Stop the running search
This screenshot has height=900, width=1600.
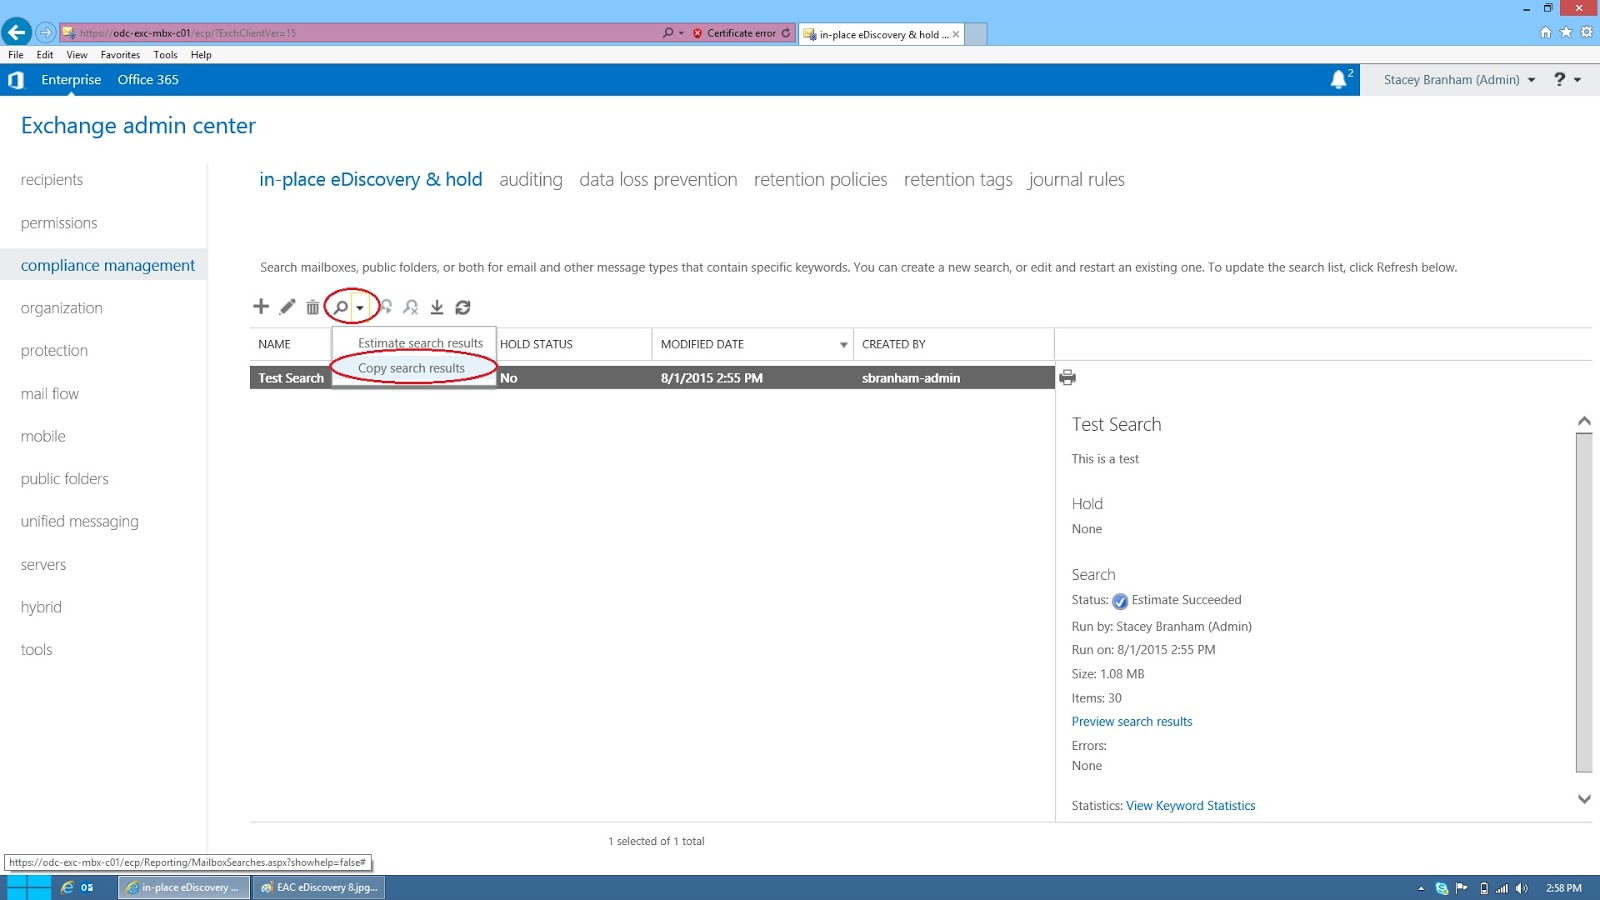411,307
